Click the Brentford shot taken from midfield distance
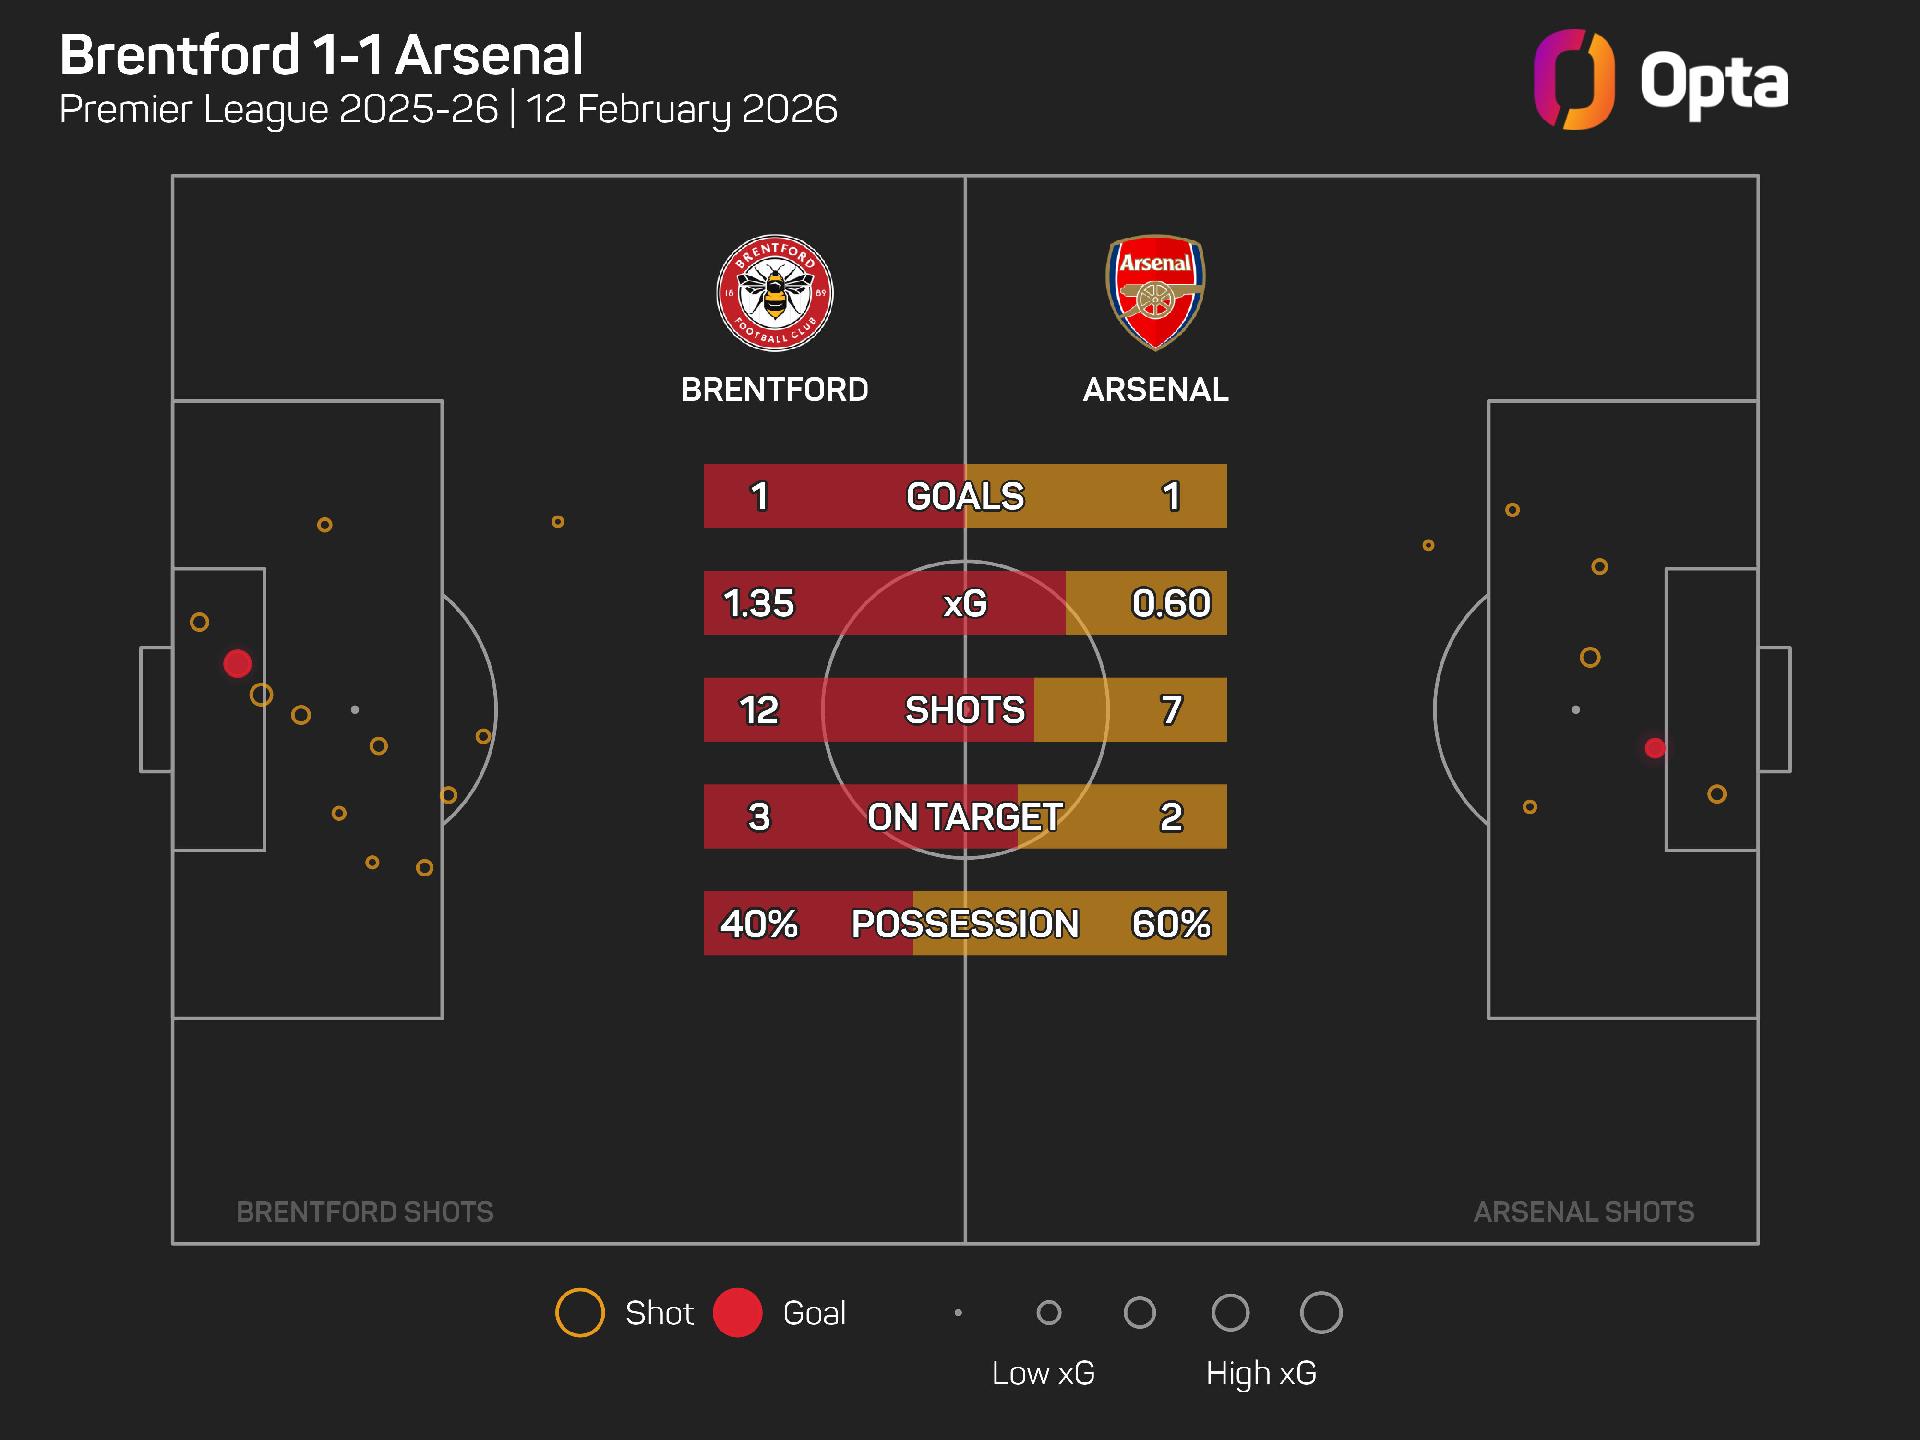The height and width of the screenshot is (1440, 1920). 558,522
